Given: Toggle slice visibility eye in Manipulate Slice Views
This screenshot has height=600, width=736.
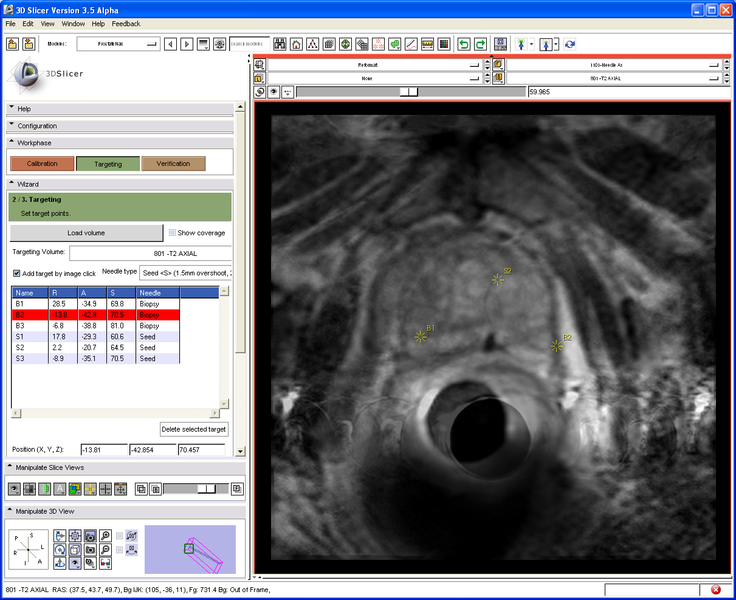Looking at the screenshot, I should click(x=15, y=489).
